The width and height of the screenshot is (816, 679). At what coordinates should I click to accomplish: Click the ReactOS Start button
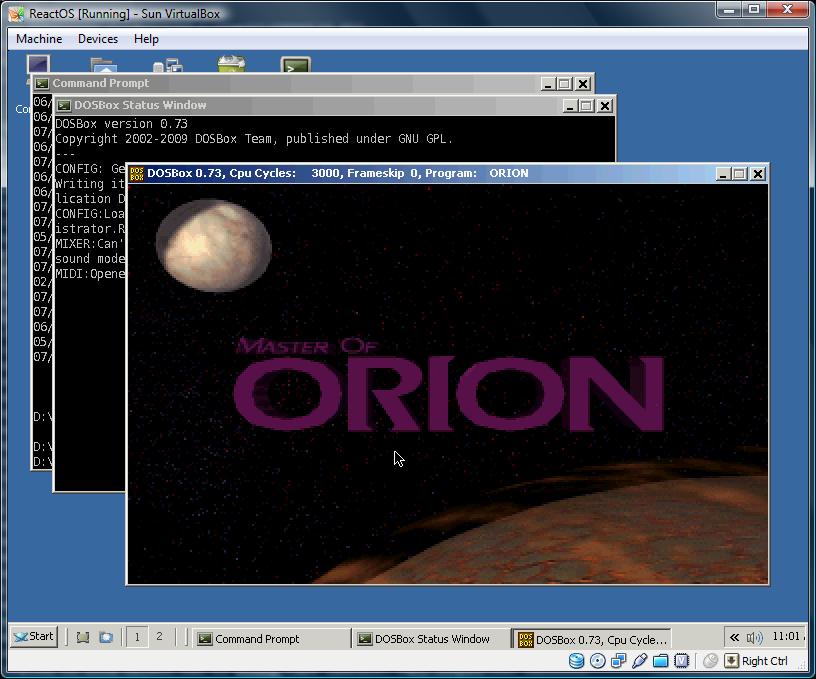[x=34, y=637]
